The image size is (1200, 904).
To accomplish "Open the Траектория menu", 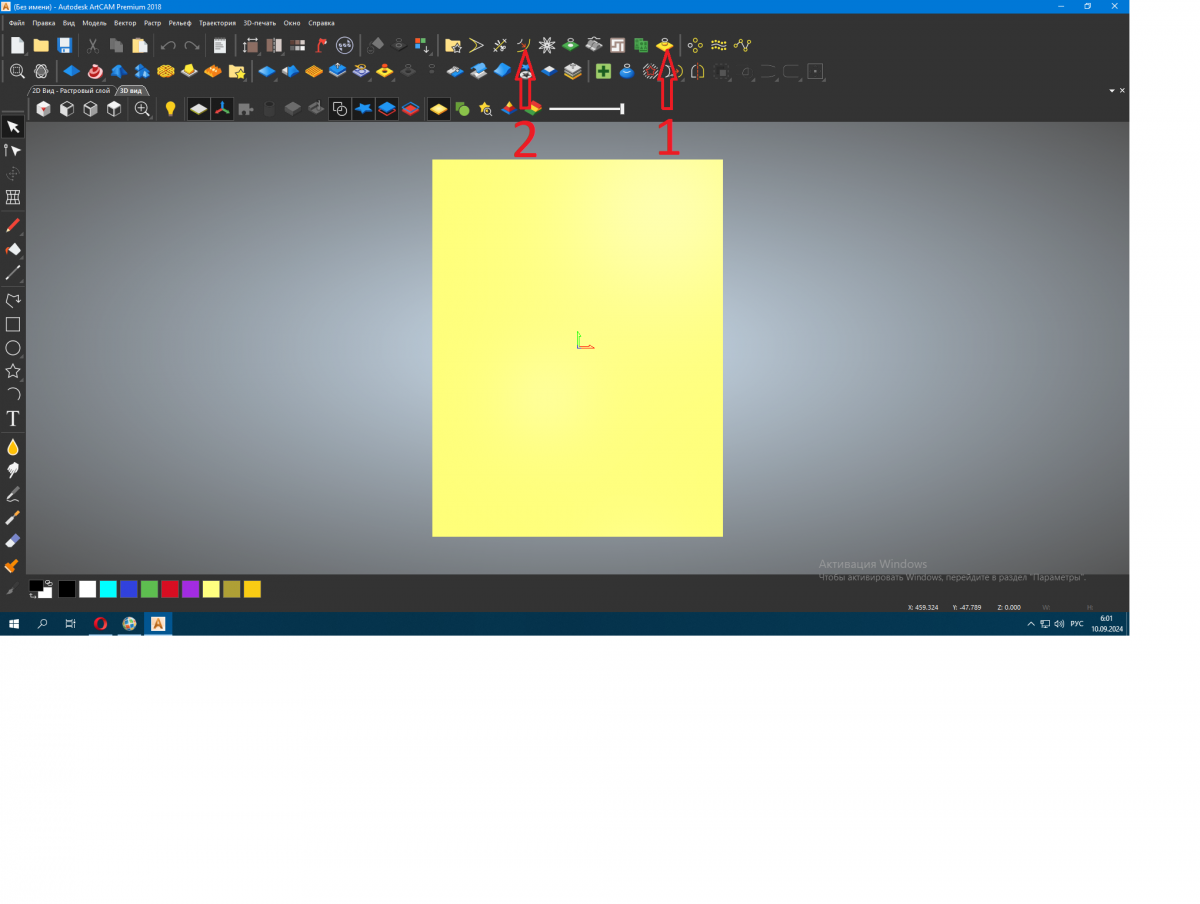I will [217, 22].
